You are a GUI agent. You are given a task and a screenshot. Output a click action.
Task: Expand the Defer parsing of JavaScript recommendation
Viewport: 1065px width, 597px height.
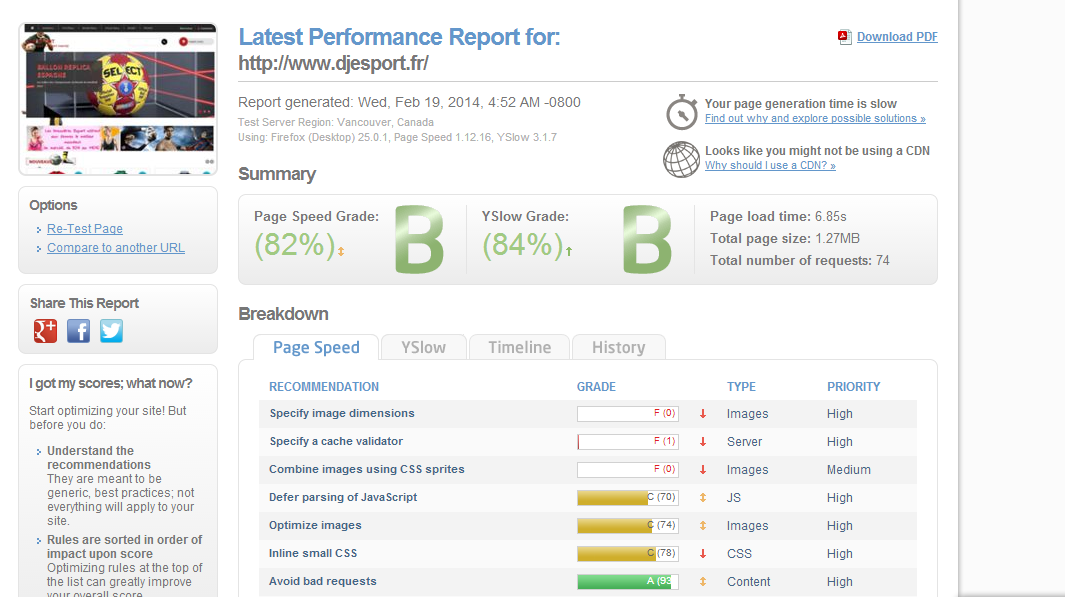pos(343,497)
